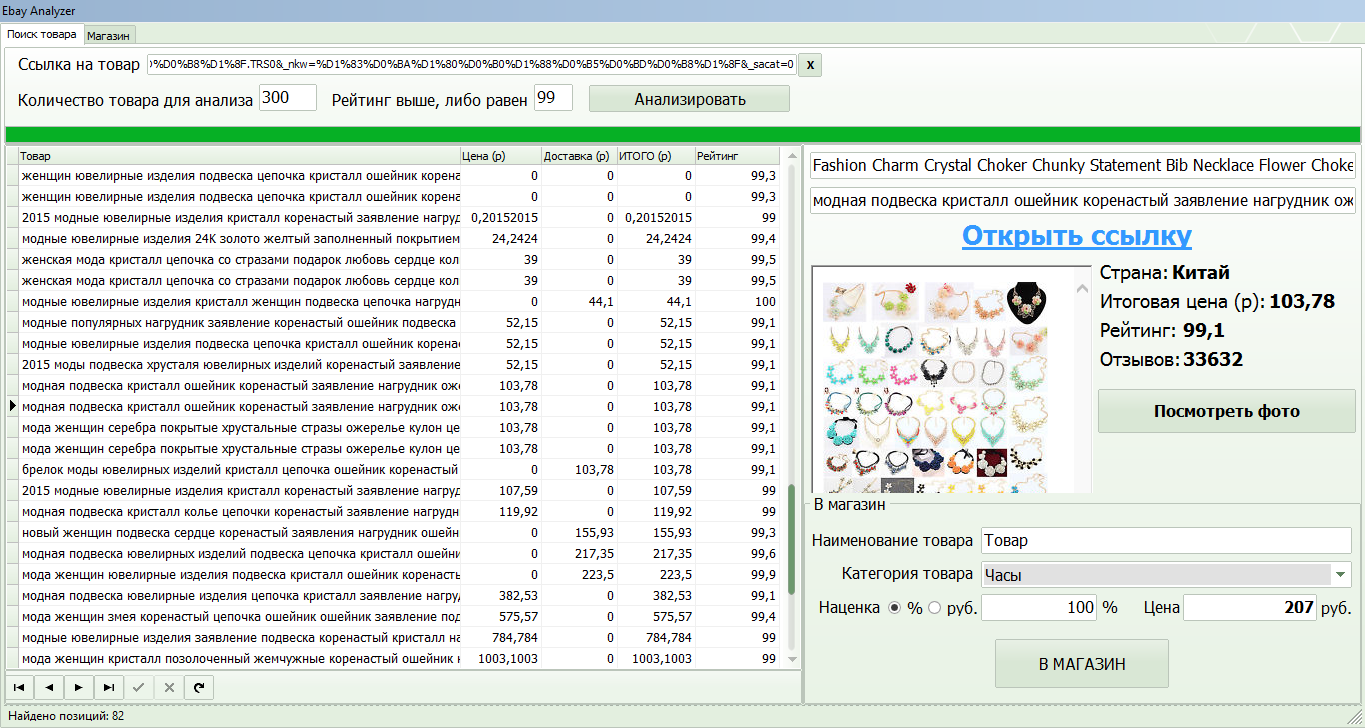Go to next record in navigator
Screen dimensions: 1365x728
(x=79, y=687)
